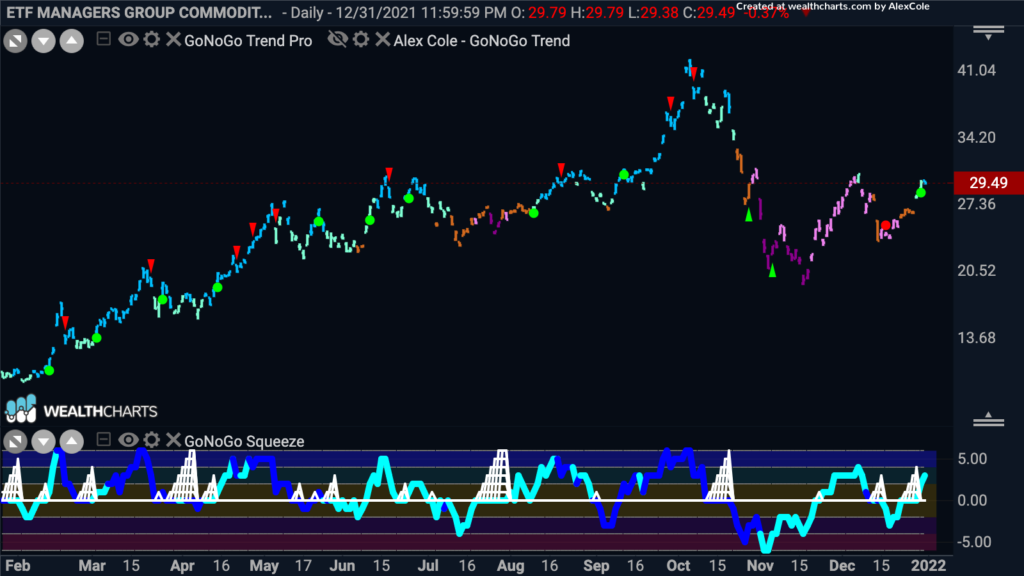The image size is (1024, 576).
Task: Click the Created at wealthcharts.com by AlexCole text
Action: pos(833,7)
